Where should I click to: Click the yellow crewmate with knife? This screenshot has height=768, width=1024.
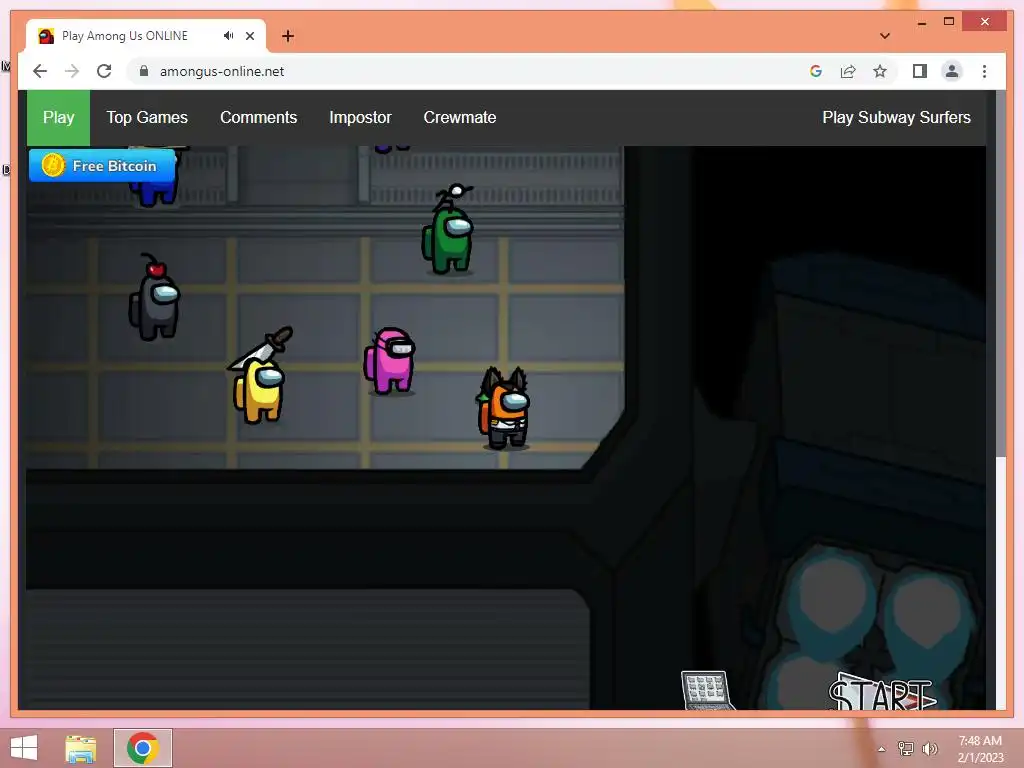tap(261, 376)
